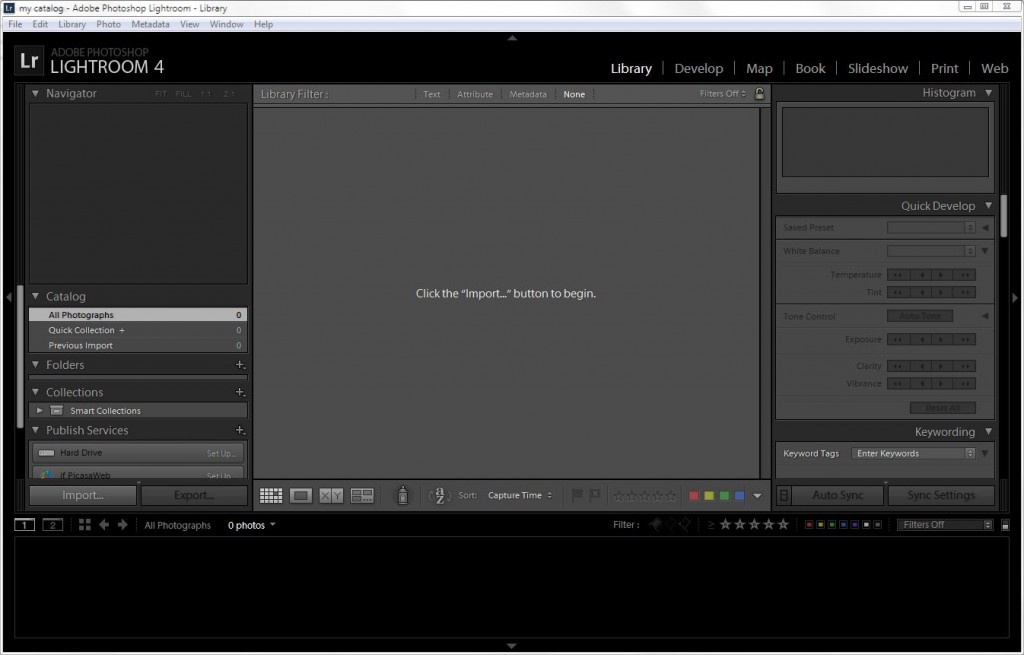Viewport: 1024px width, 655px height.
Task: Switch to the Develop module
Action: pyautogui.click(x=699, y=68)
